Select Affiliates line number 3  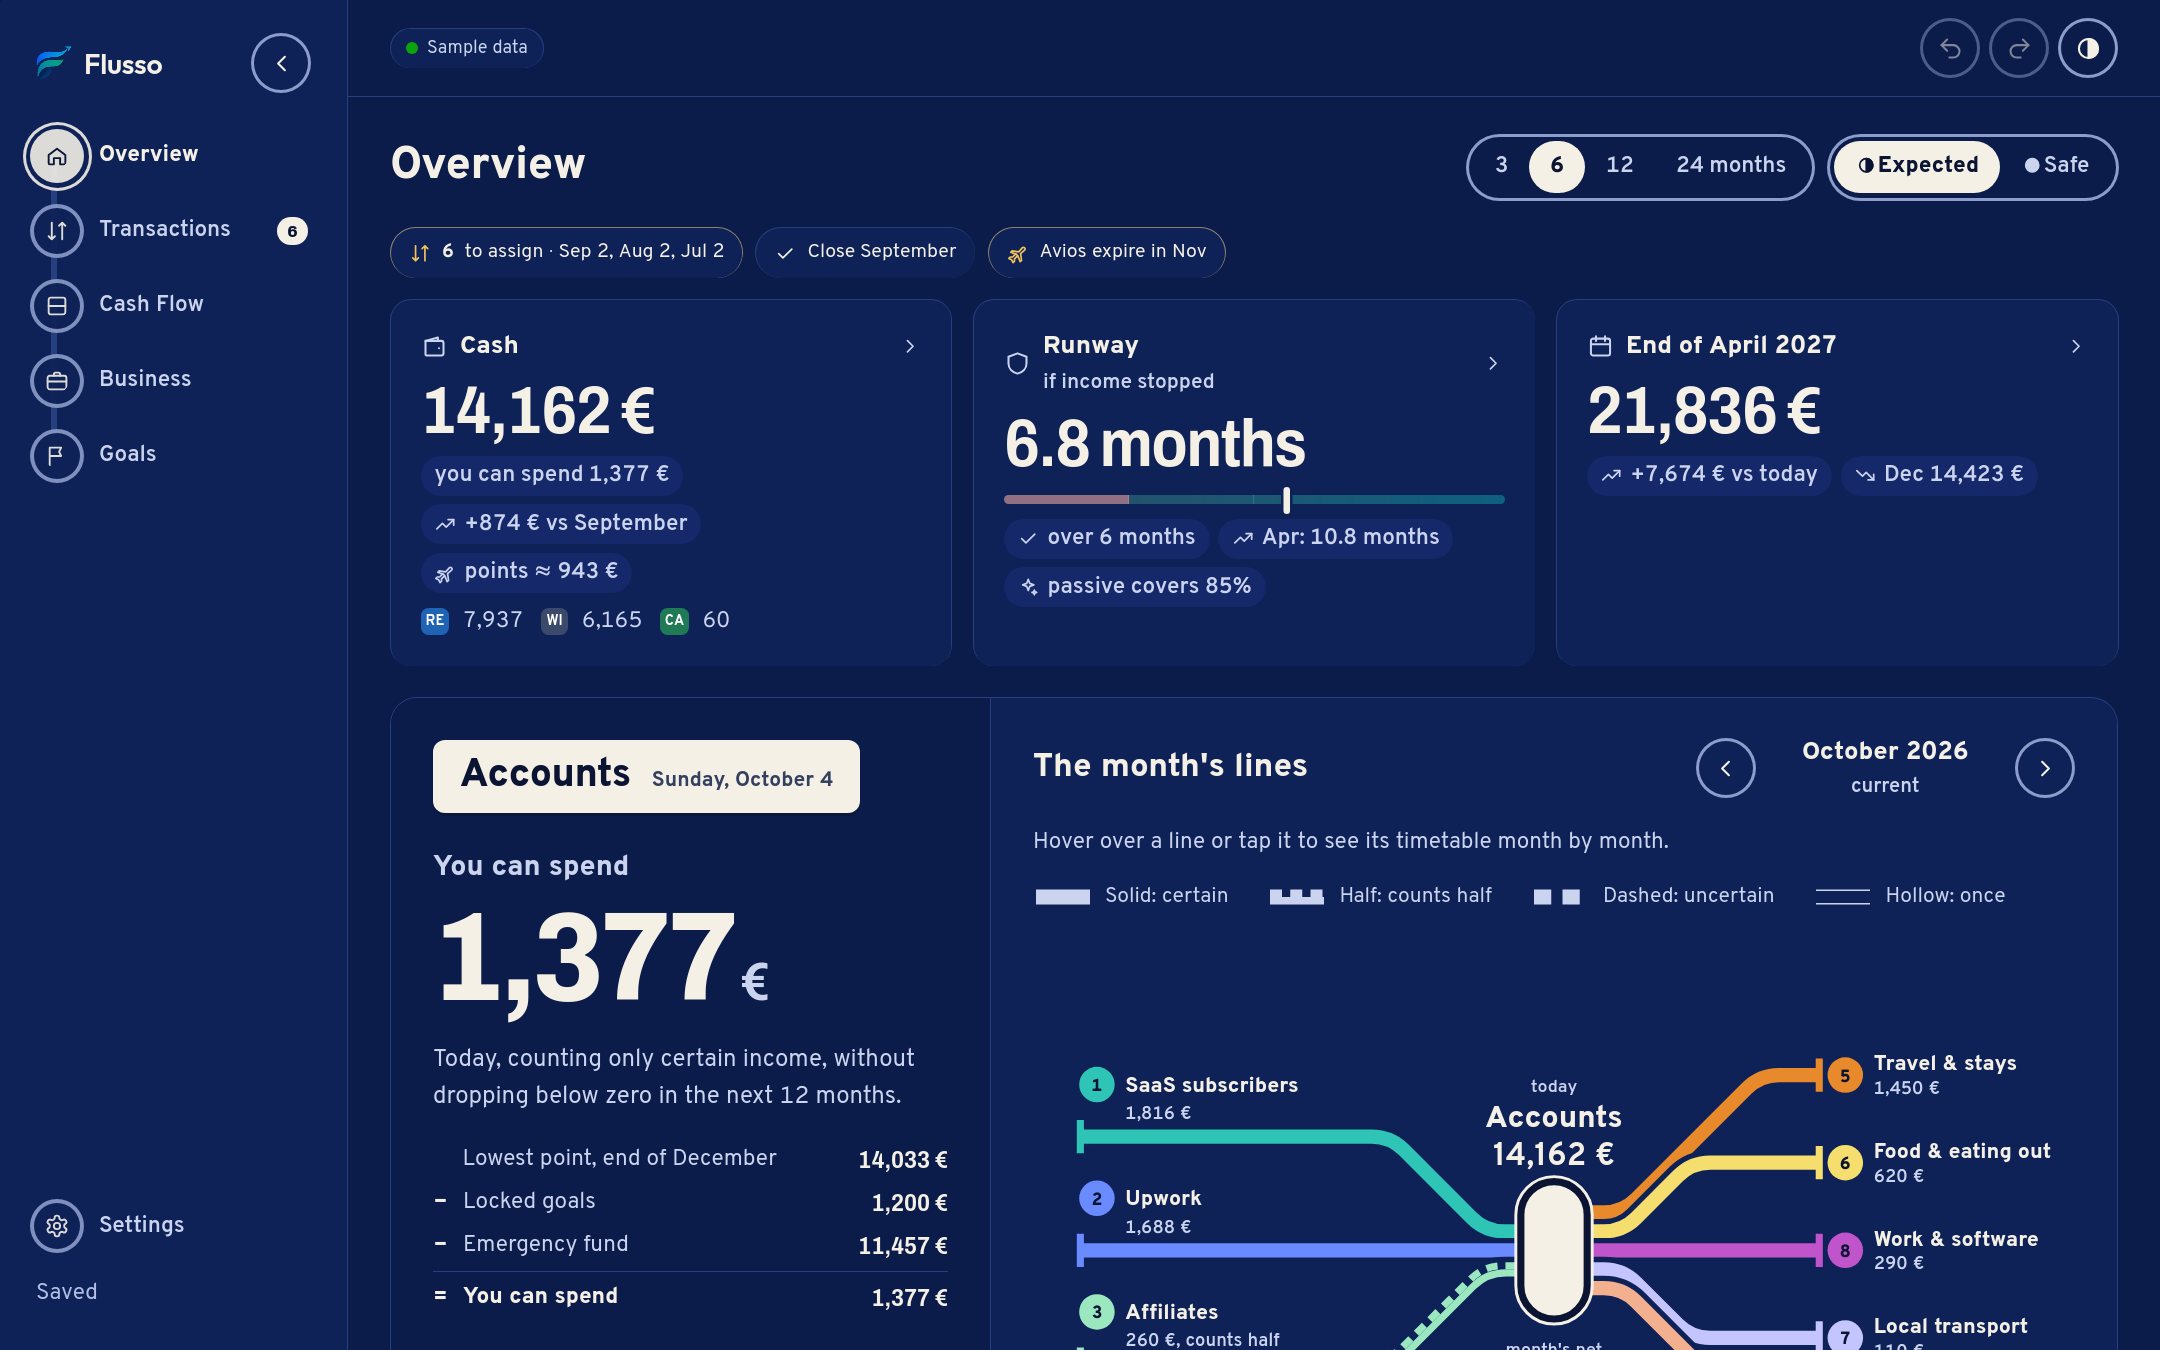pyautogui.click(x=1097, y=1312)
